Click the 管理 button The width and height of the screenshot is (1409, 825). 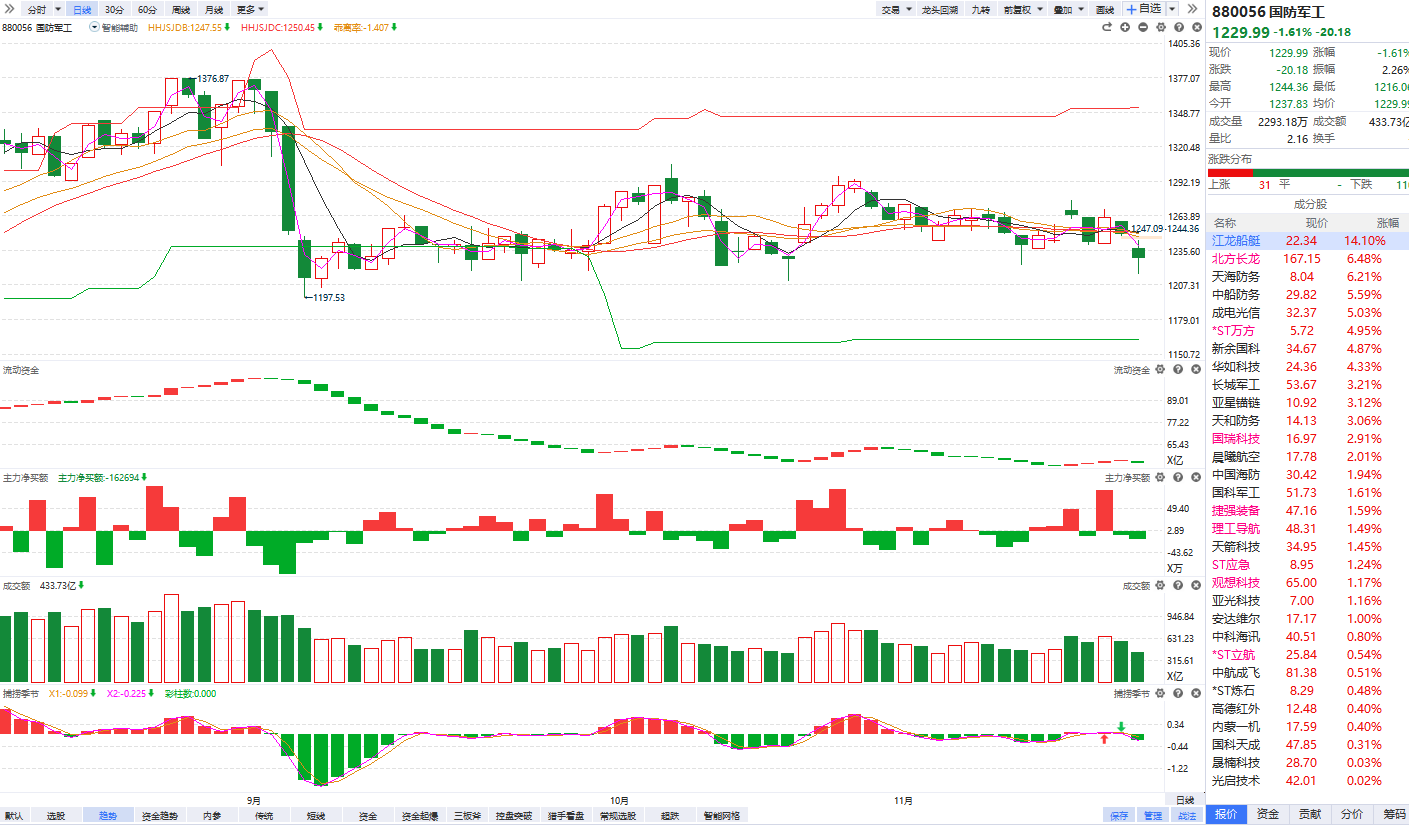[x=1153, y=816]
